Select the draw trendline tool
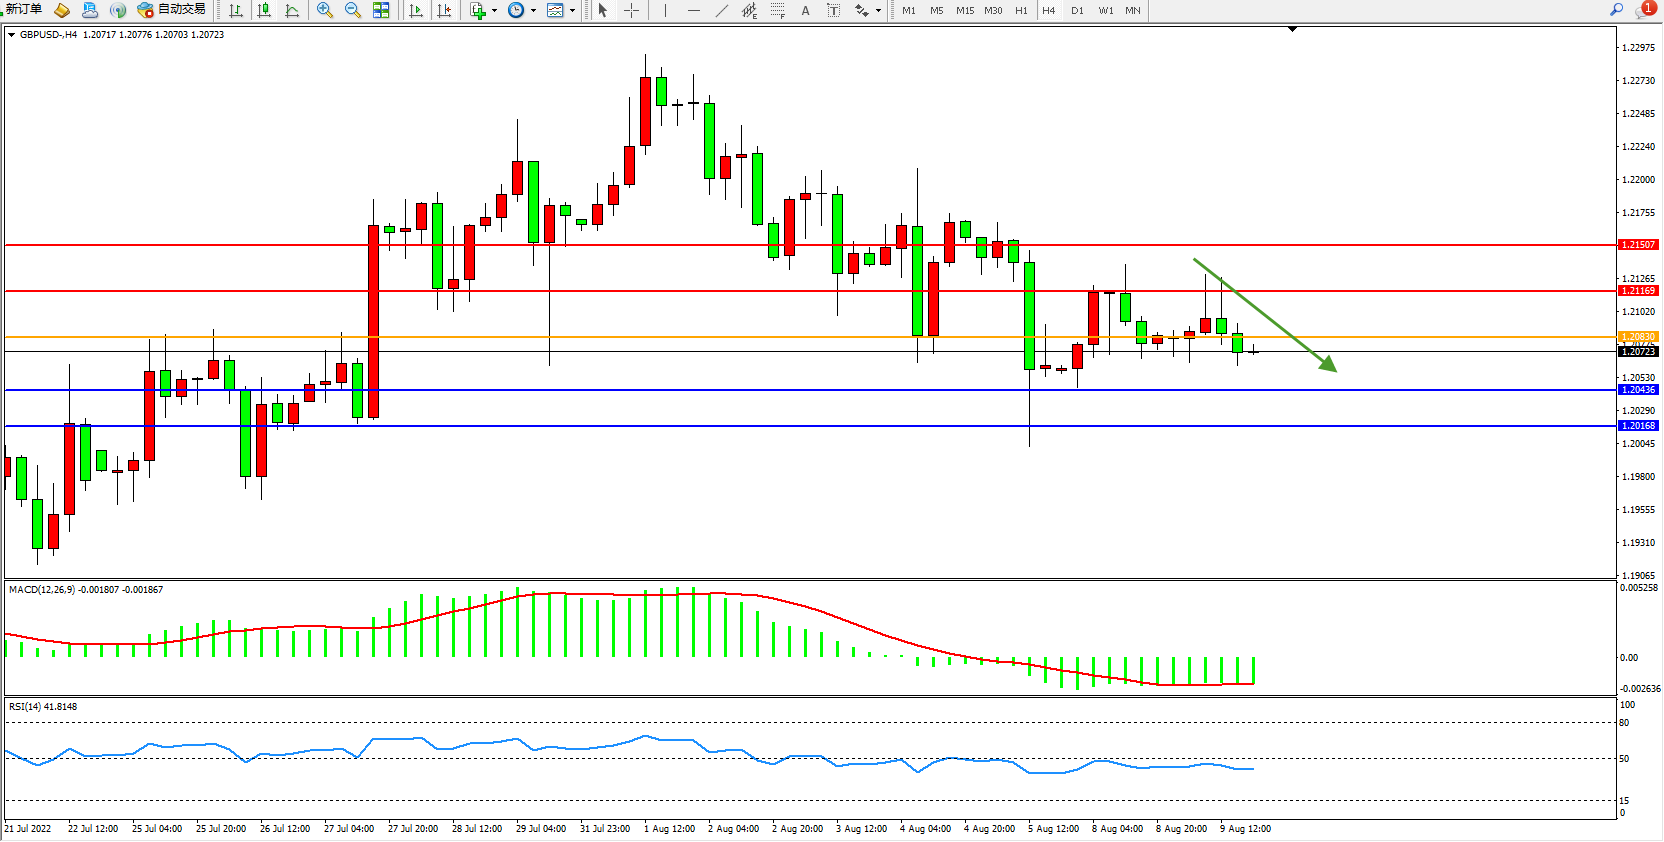Image resolution: width=1664 pixels, height=842 pixels. 722,10
